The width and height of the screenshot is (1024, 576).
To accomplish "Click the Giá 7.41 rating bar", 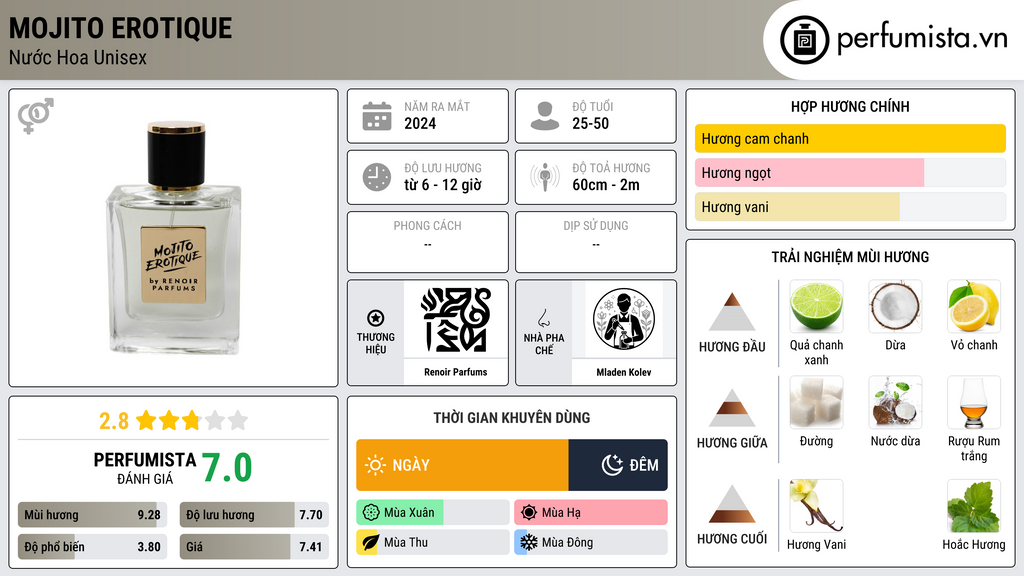I will tap(254, 547).
